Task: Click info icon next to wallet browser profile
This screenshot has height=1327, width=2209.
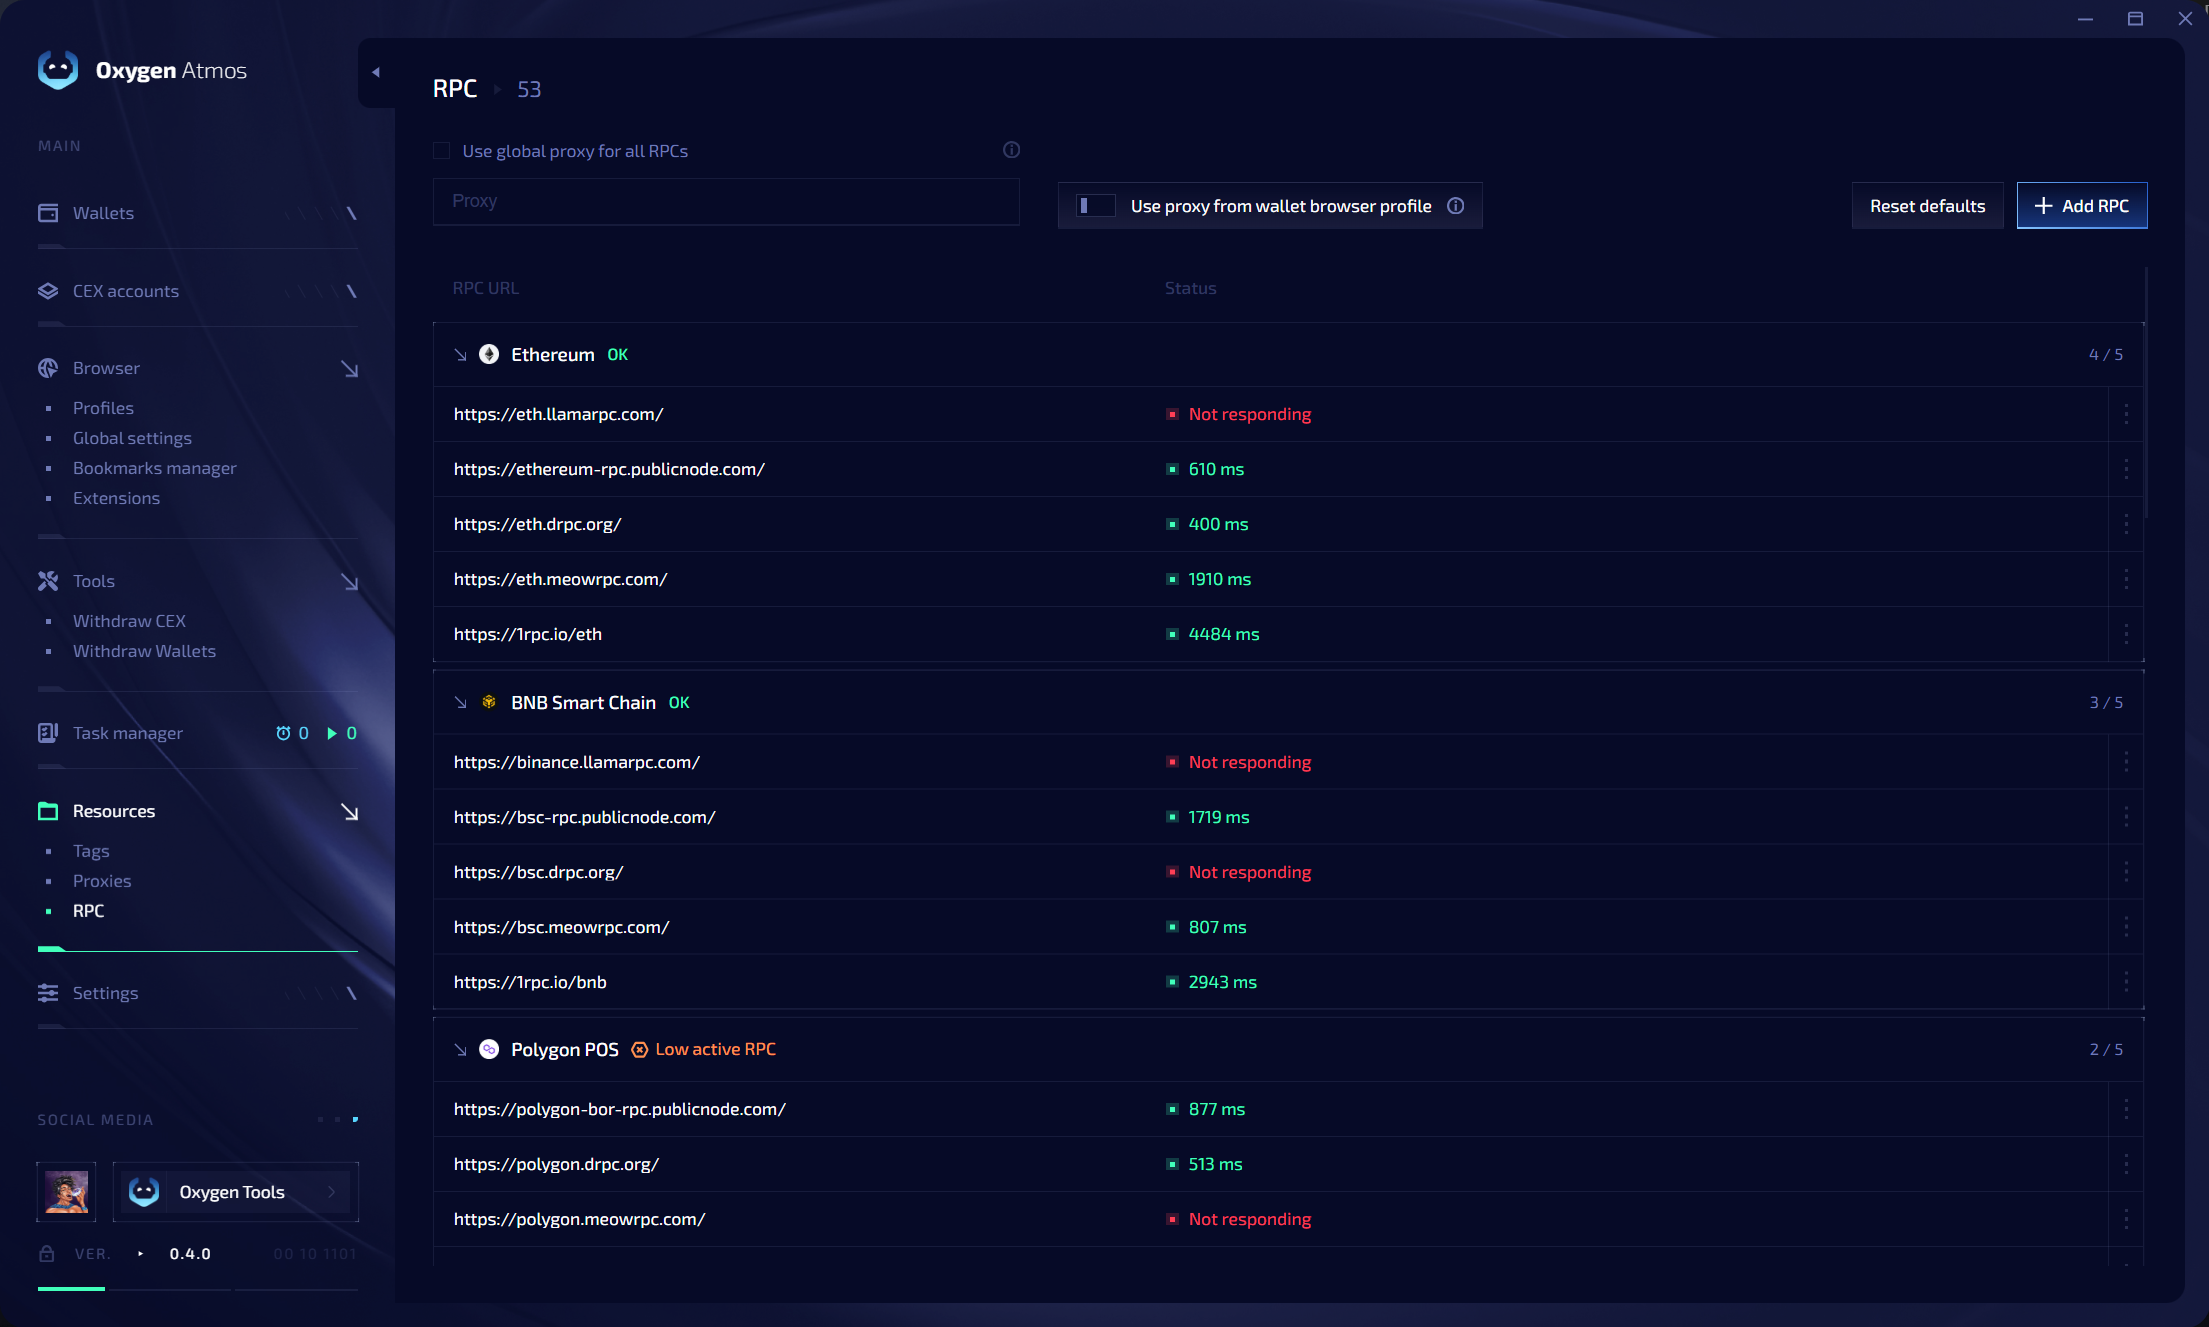Action: [1456, 206]
